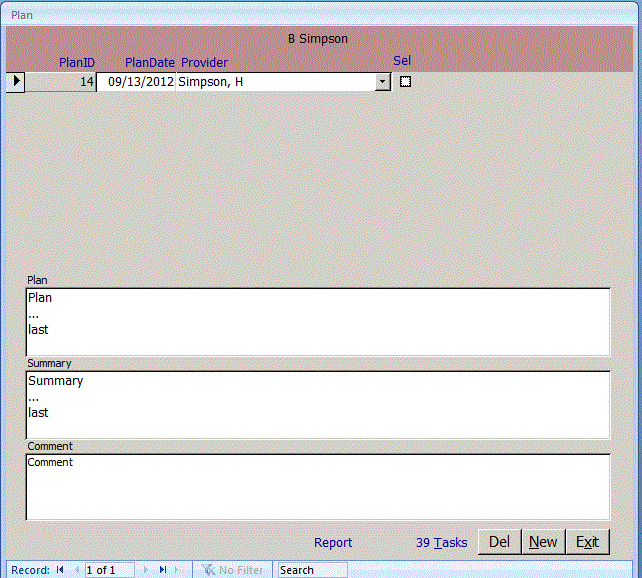The image size is (642, 578).
Task: Click the Summary label above the text box
Action: (x=49, y=363)
